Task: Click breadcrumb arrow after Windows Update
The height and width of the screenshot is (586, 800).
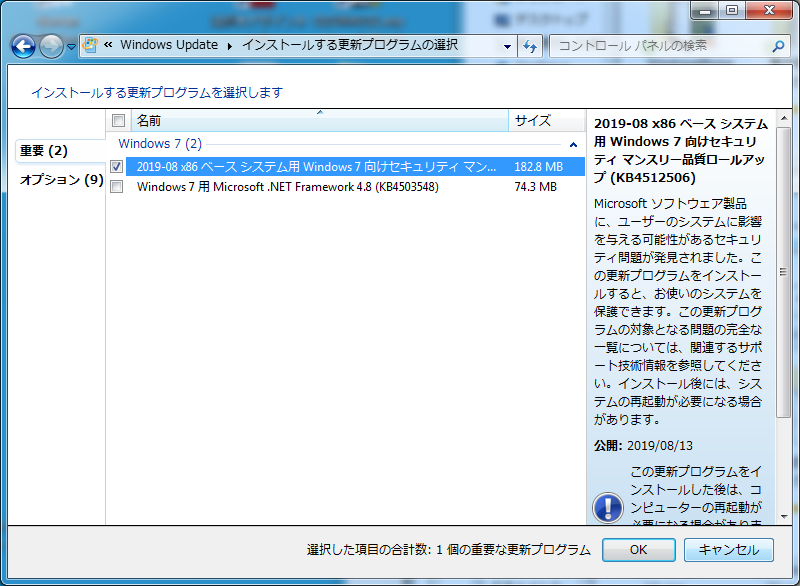Action: point(230,46)
